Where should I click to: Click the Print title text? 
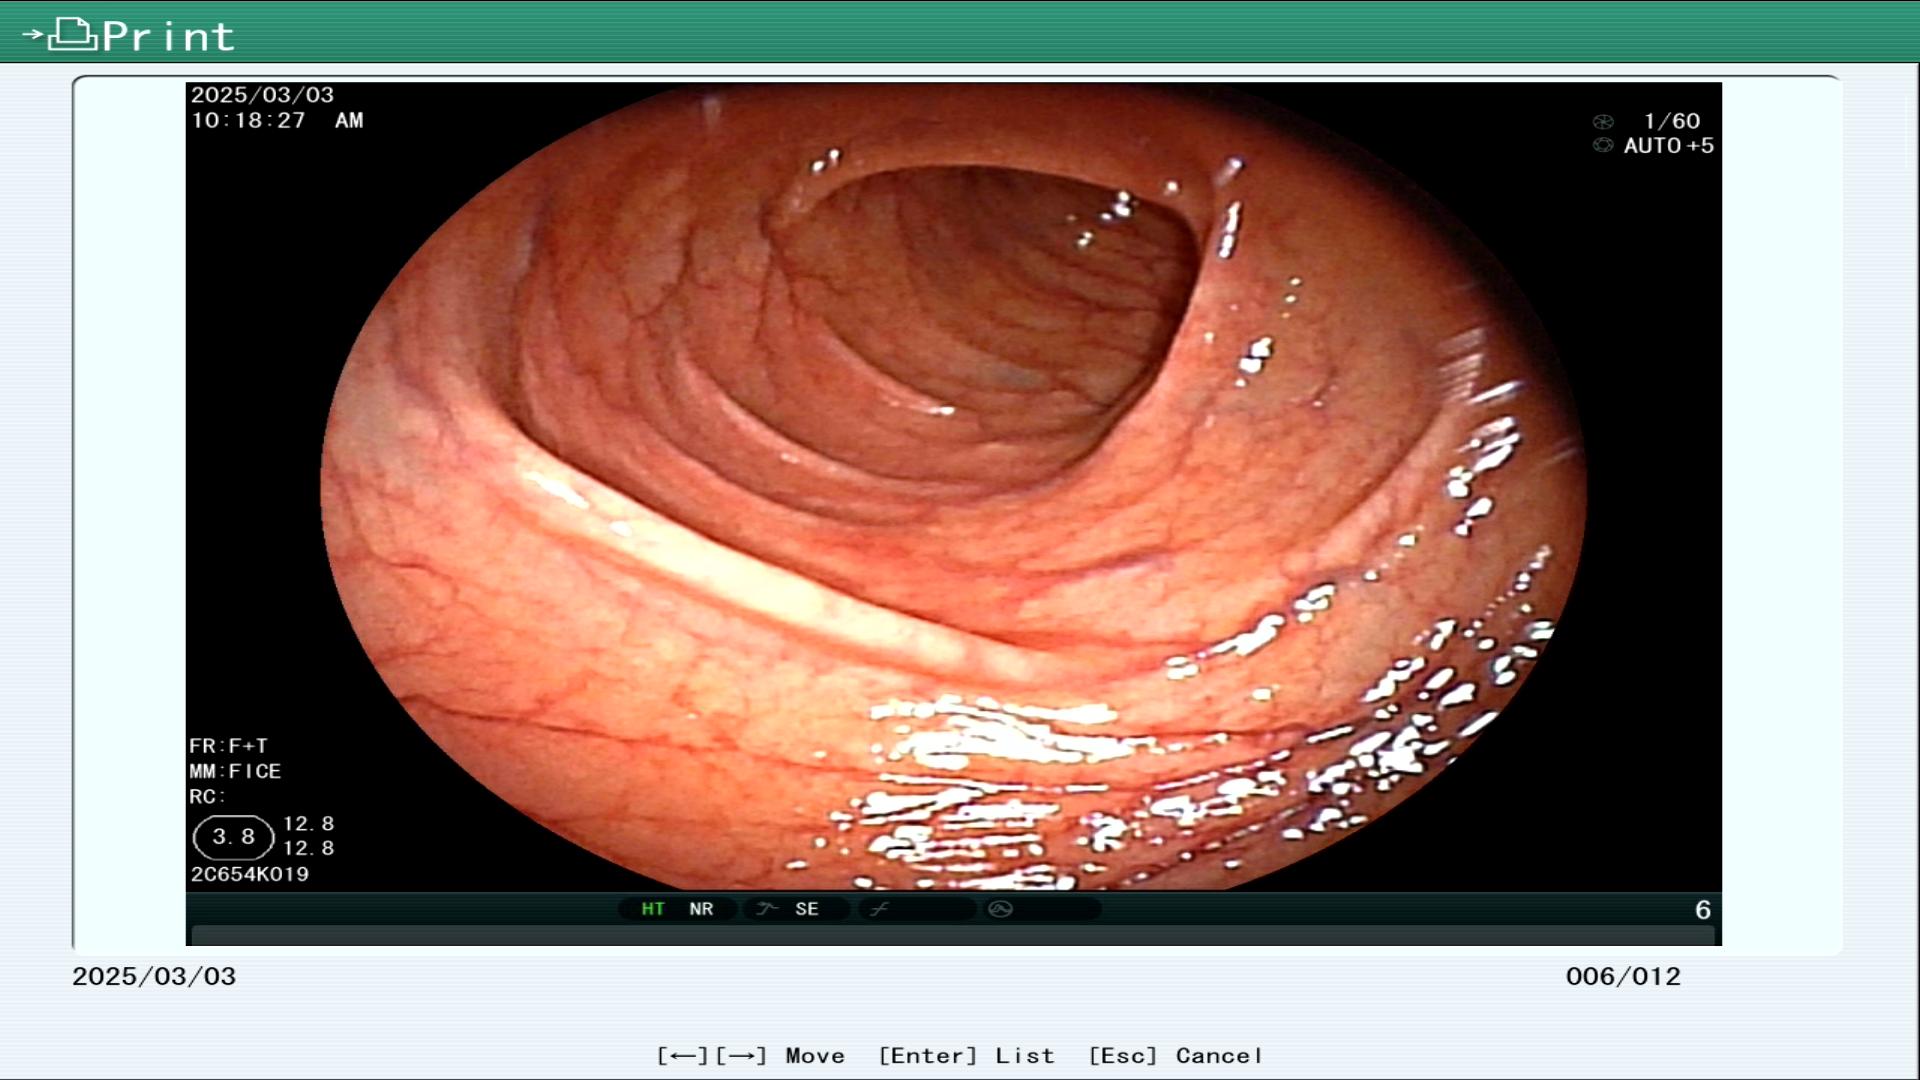pyautogui.click(x=168, y=37)
